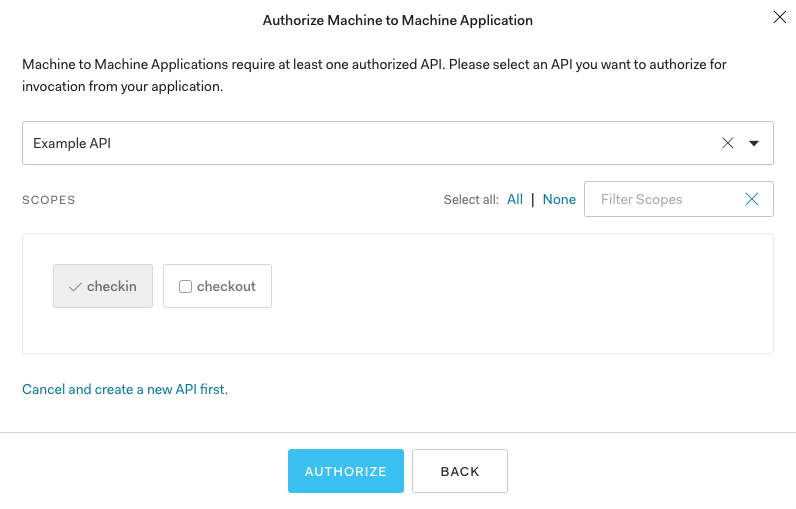Image resolution: width=796 pixels, height=509 pixels.
Task: Close the Authorize Machine to Machine dialog
Action: click(x=779, y=17)
